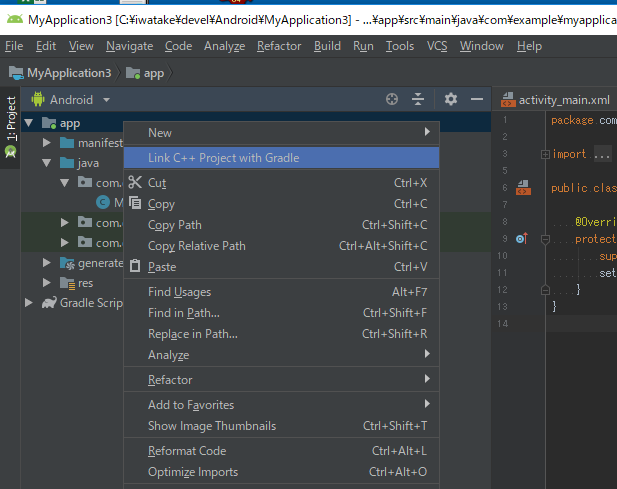
Task: Click the activity_main.xml file icon on tab
Action: pyautogui.click(x=508, y=100)
